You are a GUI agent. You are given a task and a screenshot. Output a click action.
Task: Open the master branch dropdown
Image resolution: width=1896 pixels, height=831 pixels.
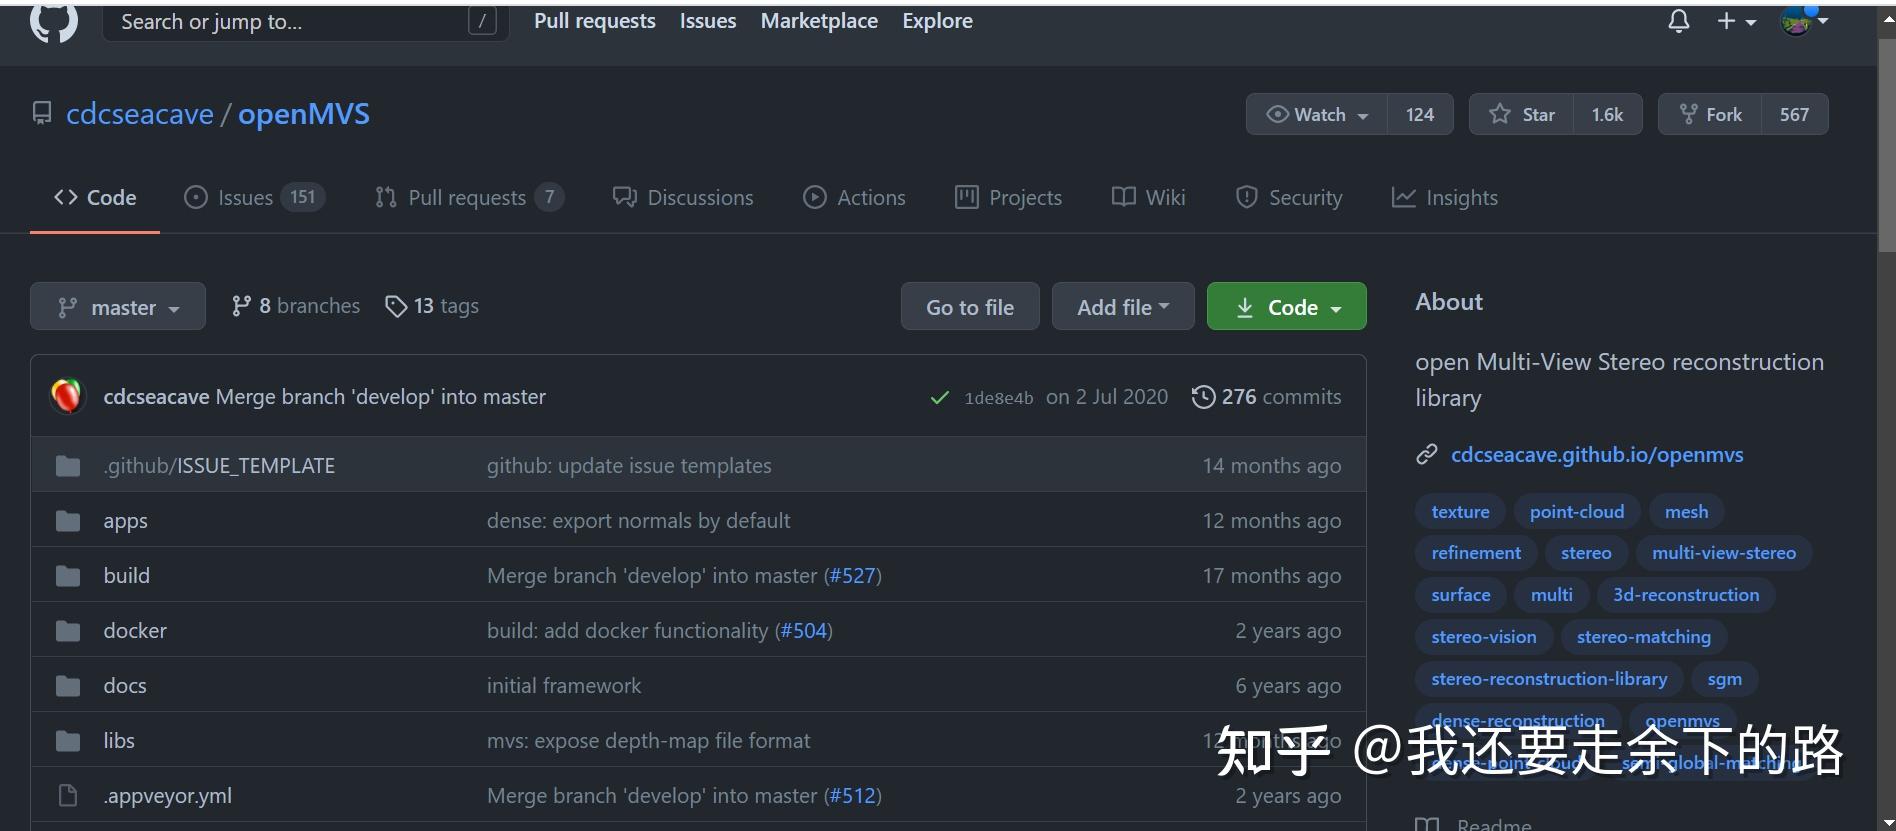pos(118,307)
